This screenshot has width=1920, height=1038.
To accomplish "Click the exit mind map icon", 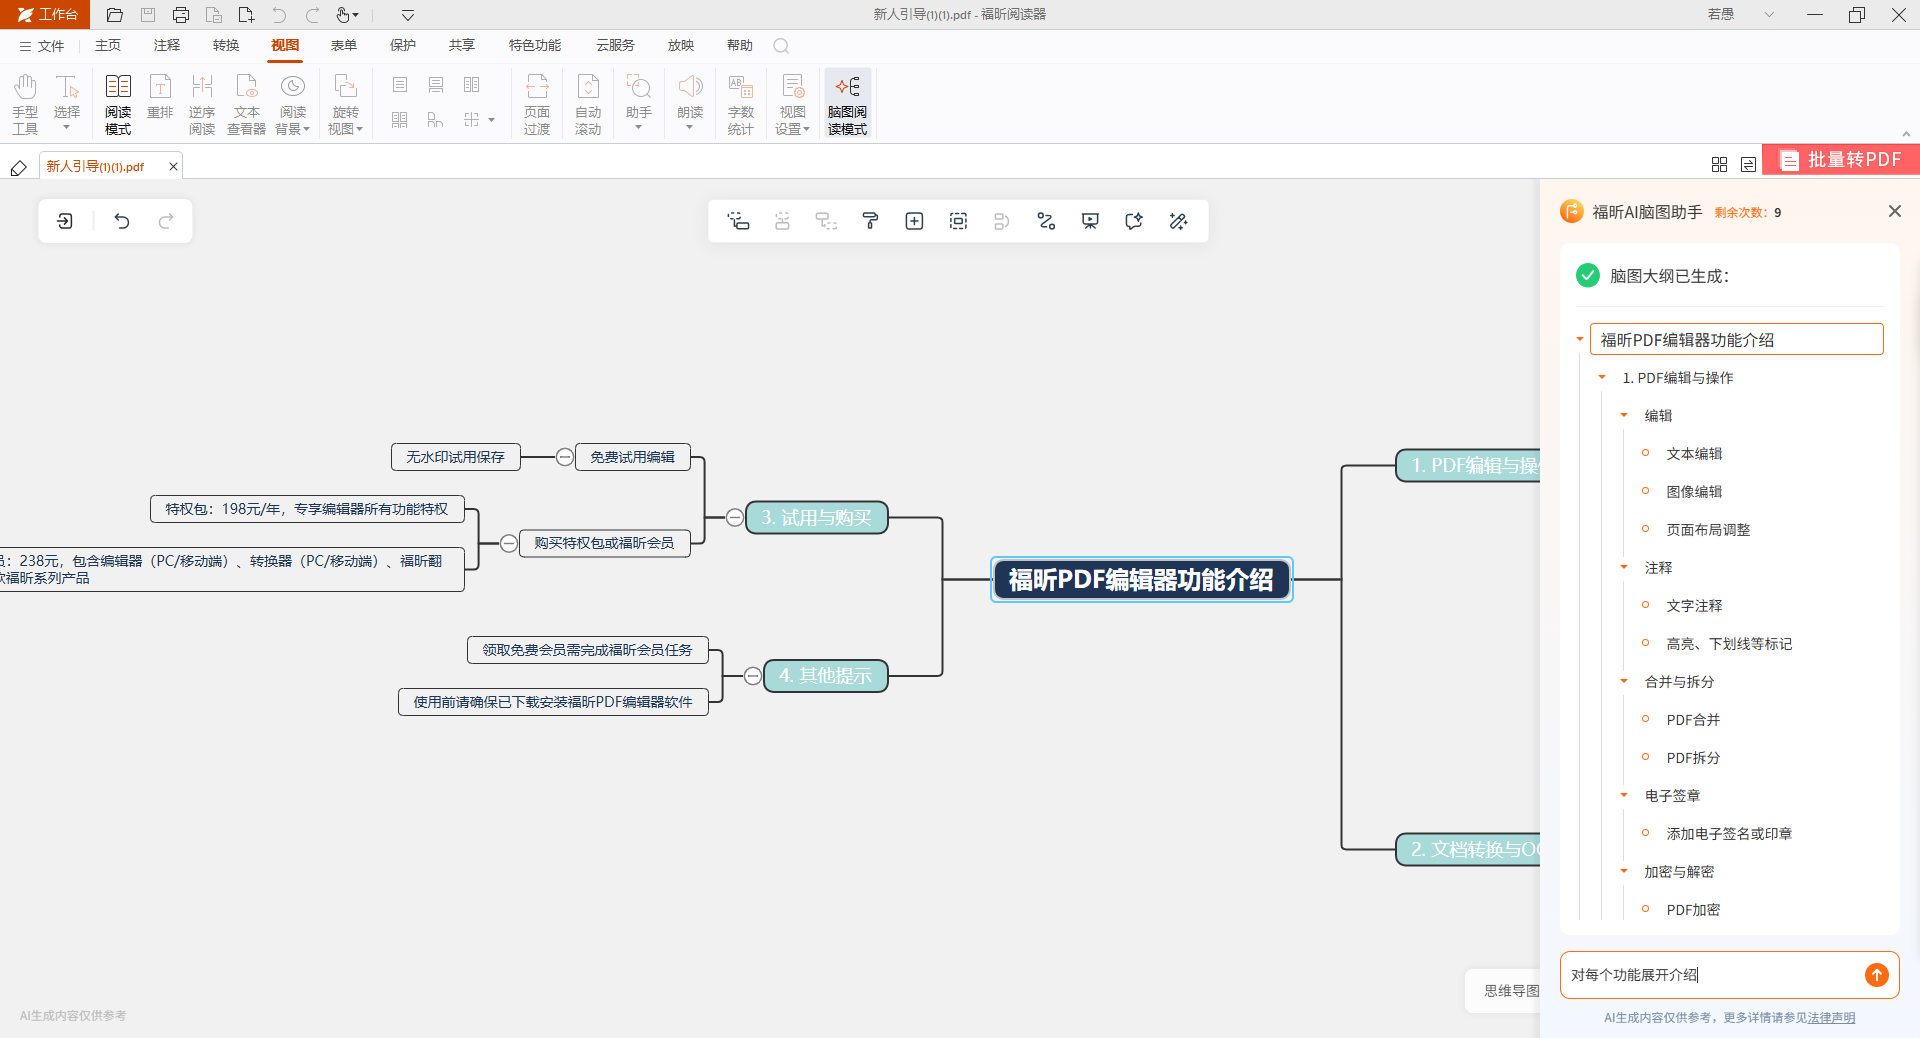I will tap(65, 221).
